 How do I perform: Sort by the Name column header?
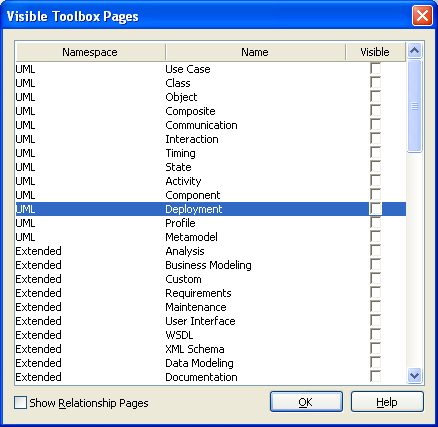pos(255,52)
